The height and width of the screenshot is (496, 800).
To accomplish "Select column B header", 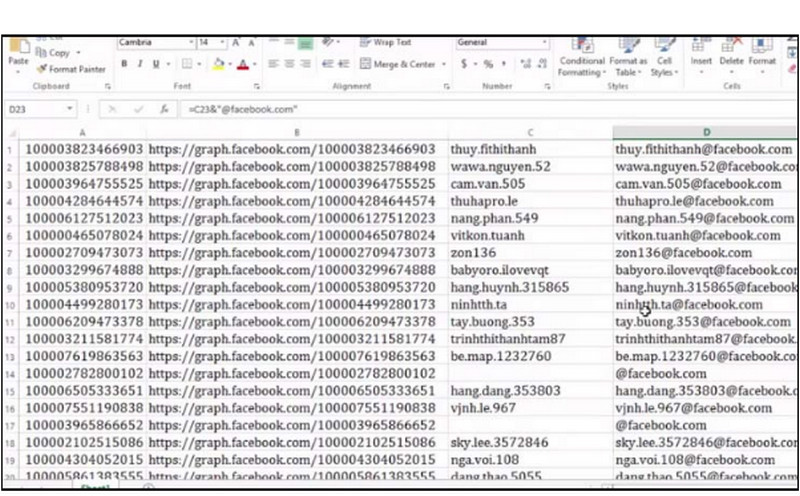I will [297, 133].
